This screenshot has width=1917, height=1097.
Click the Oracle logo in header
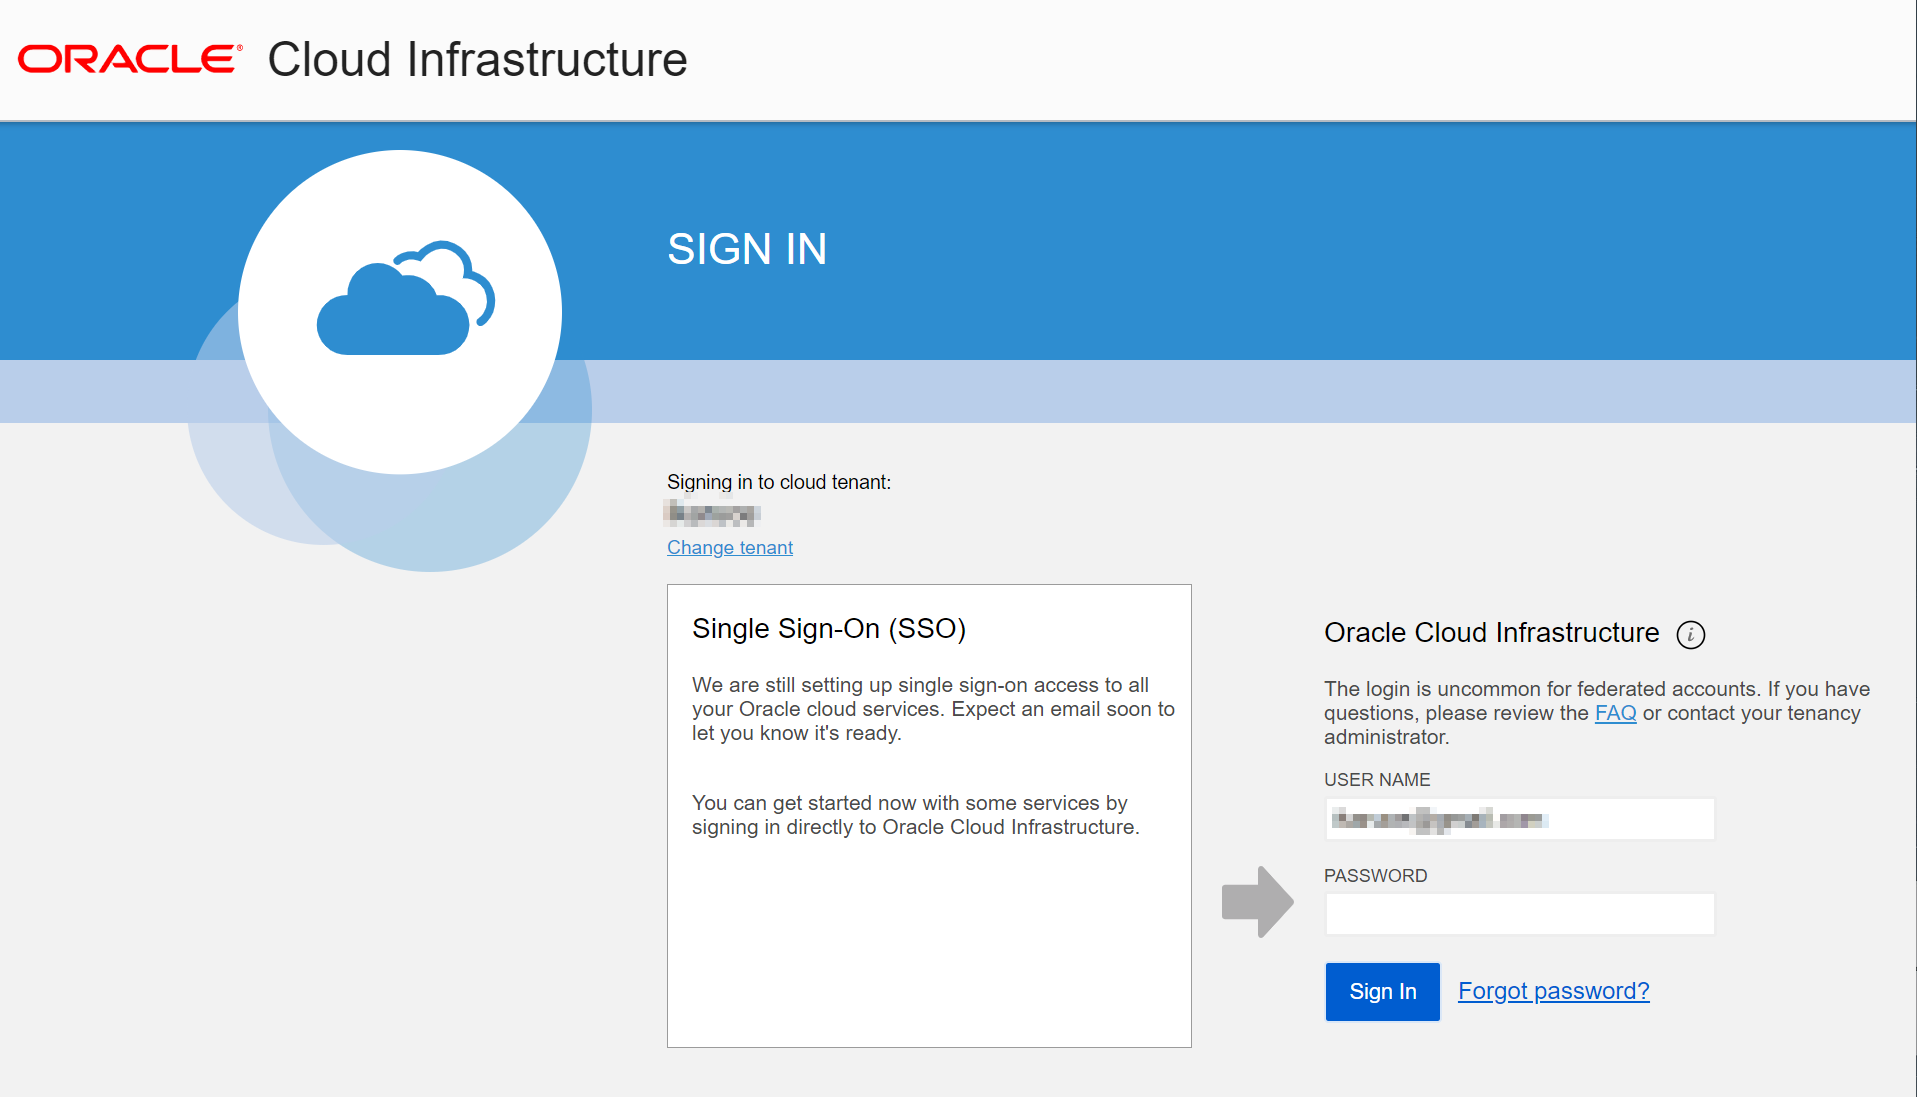point(130,59)
